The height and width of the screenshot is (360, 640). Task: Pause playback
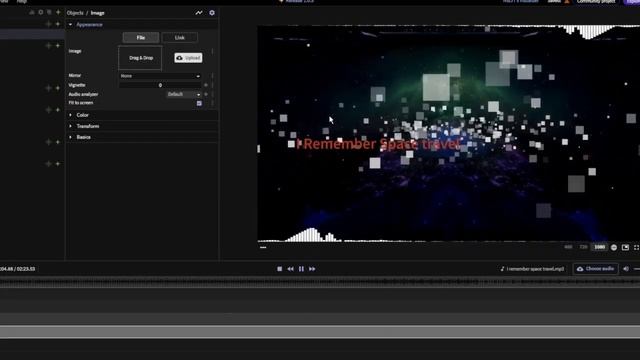click(x=301, y=269)
